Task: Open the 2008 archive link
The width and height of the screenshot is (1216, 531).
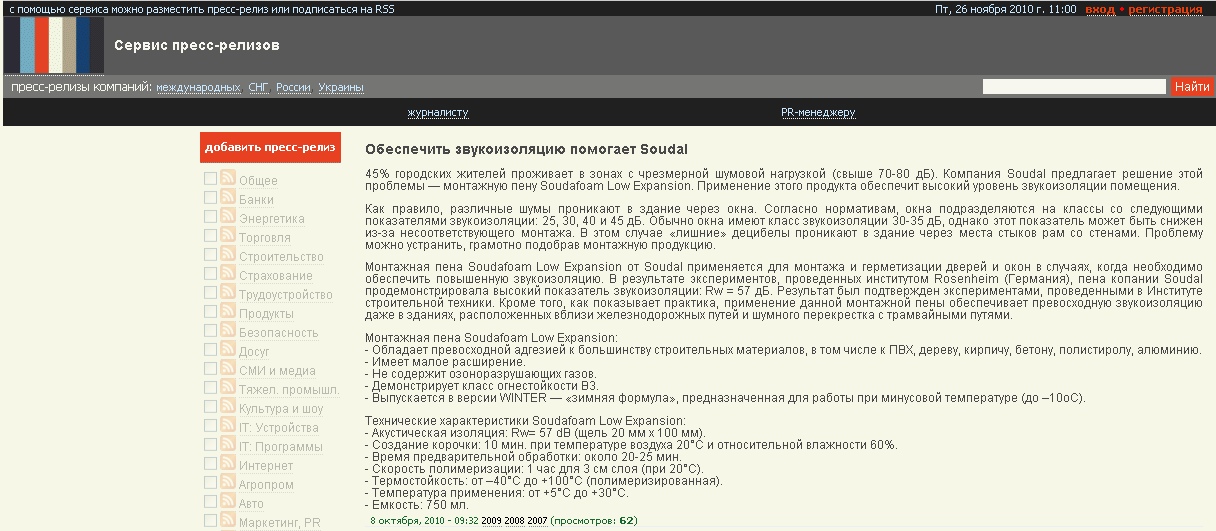Action: click(515, 520)
